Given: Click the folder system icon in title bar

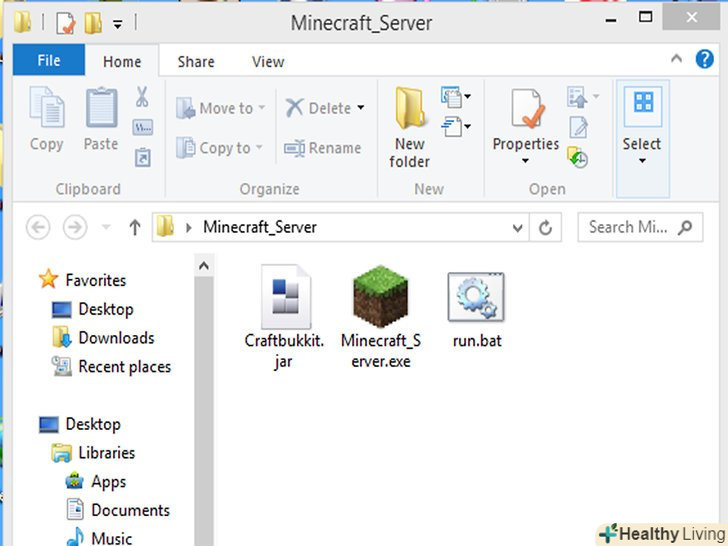Looking at the screenshot, I should coord(22,22).
